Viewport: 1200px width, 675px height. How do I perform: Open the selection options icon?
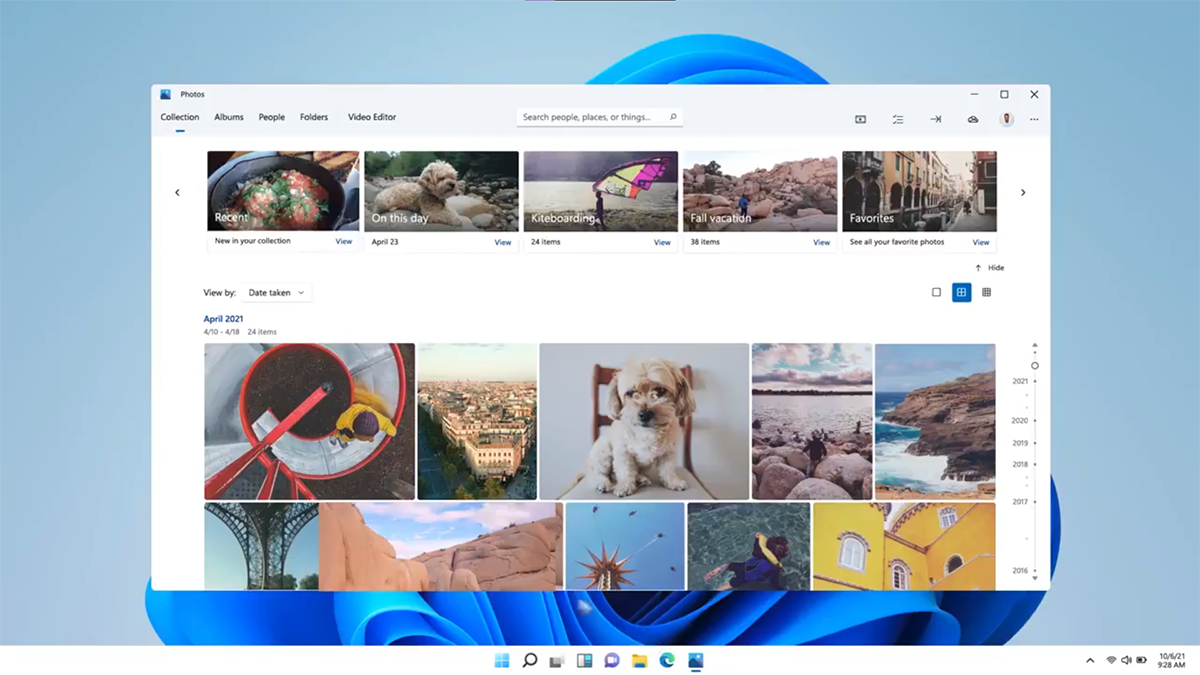[898, 119]
